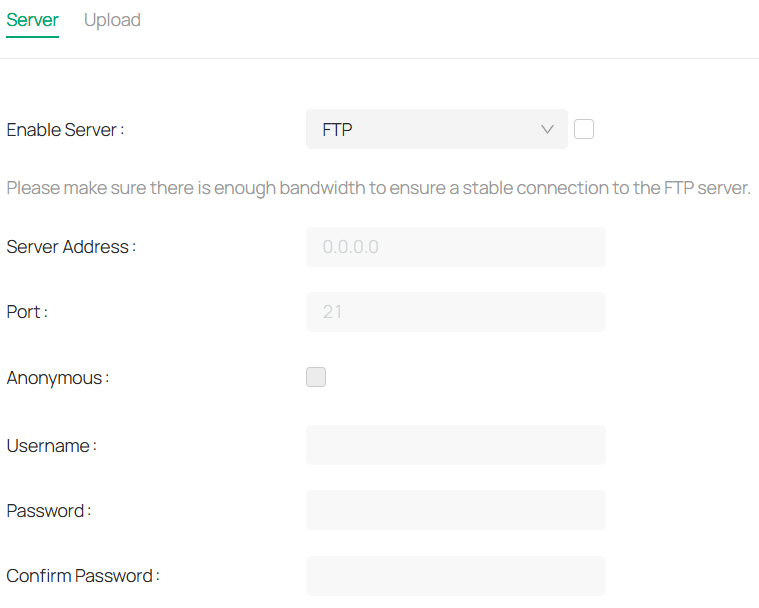Click into the Username input field

tap(456, 445)
